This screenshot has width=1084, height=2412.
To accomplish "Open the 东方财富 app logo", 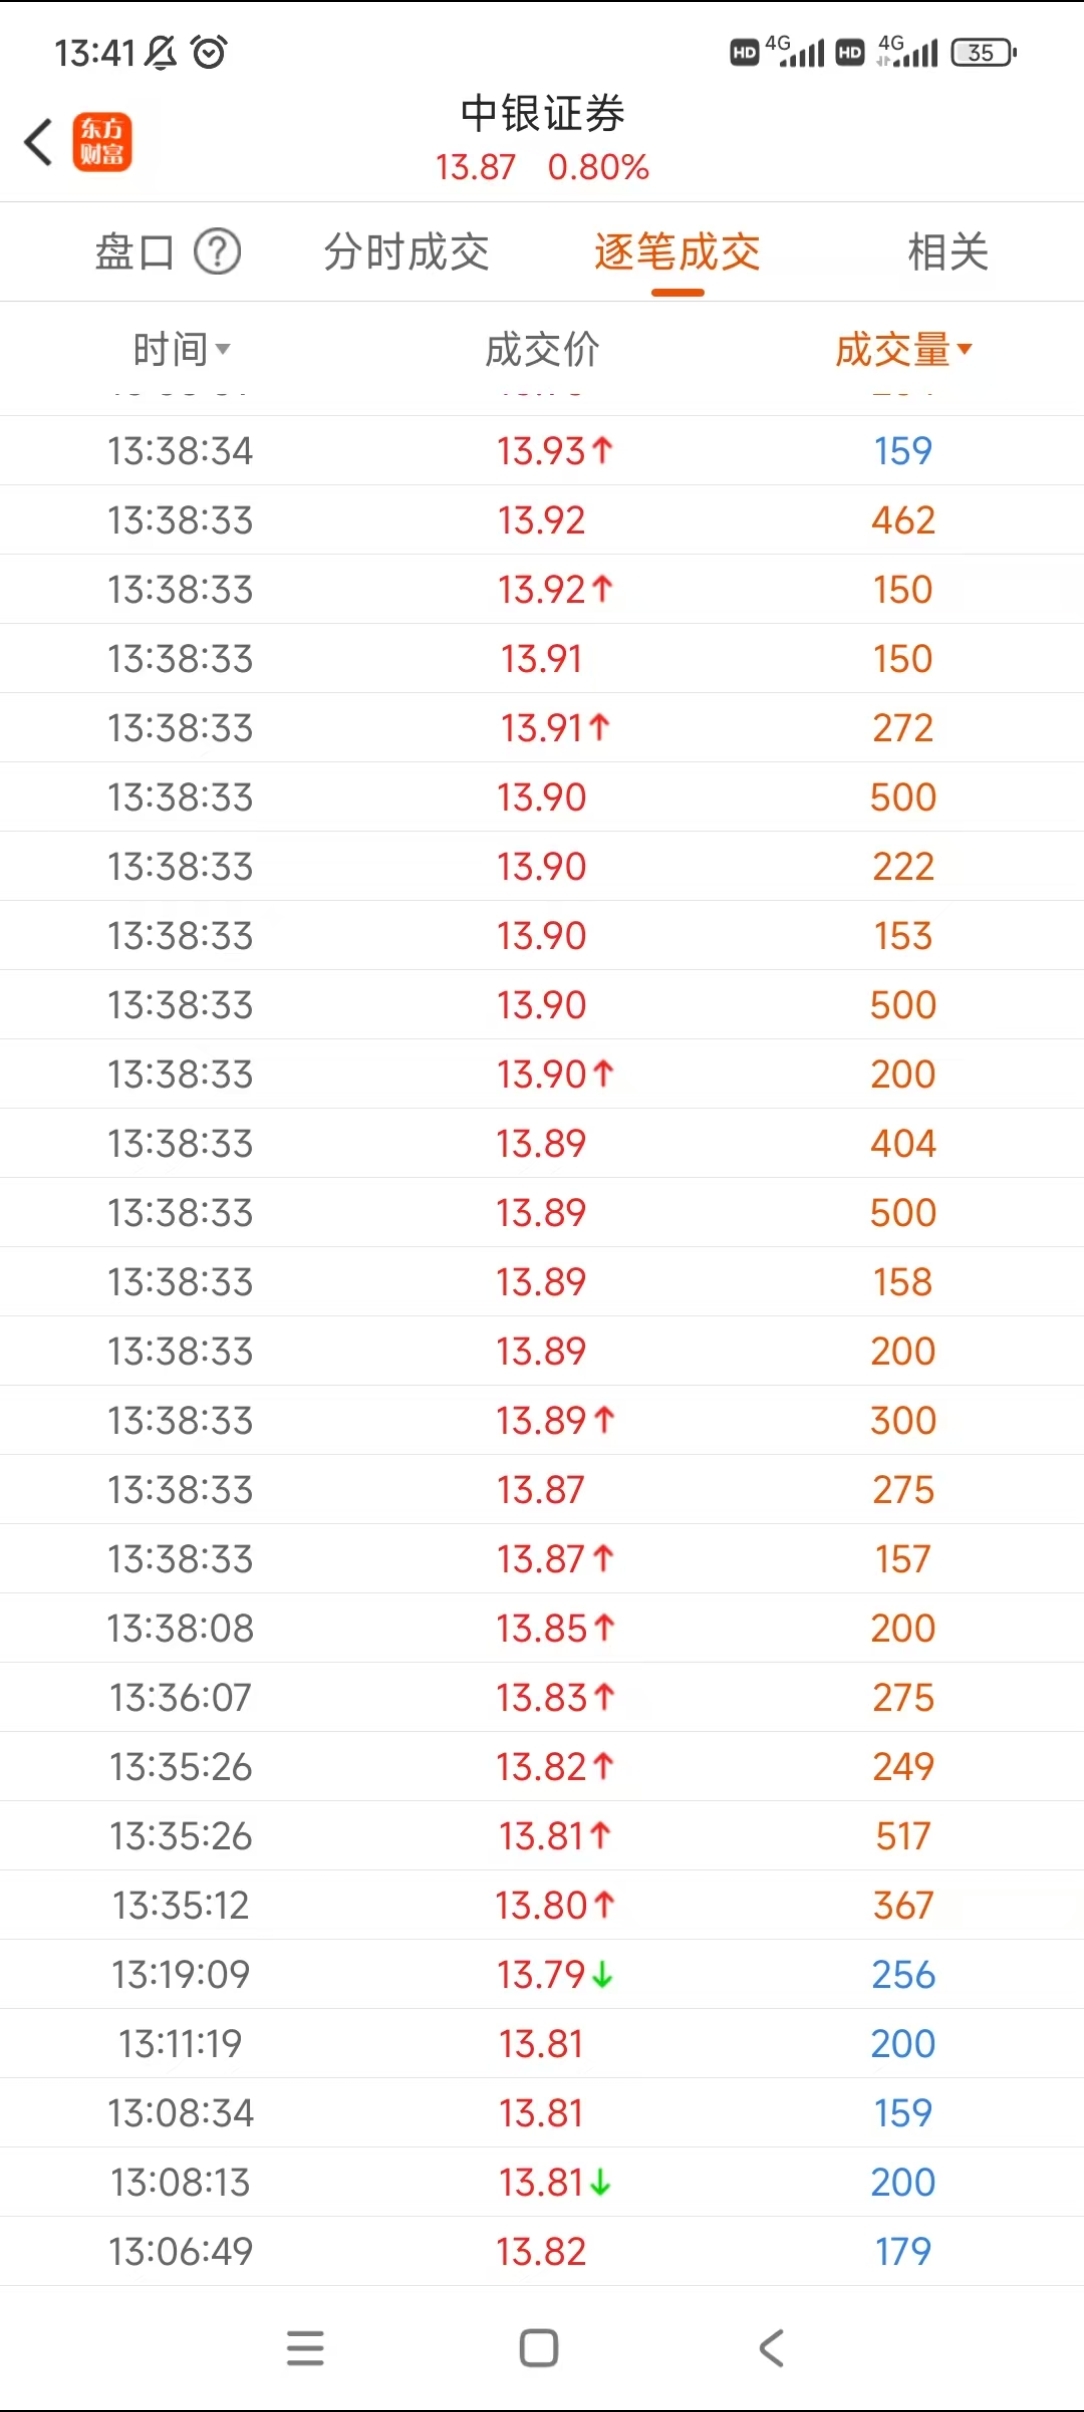I will 102,142.
